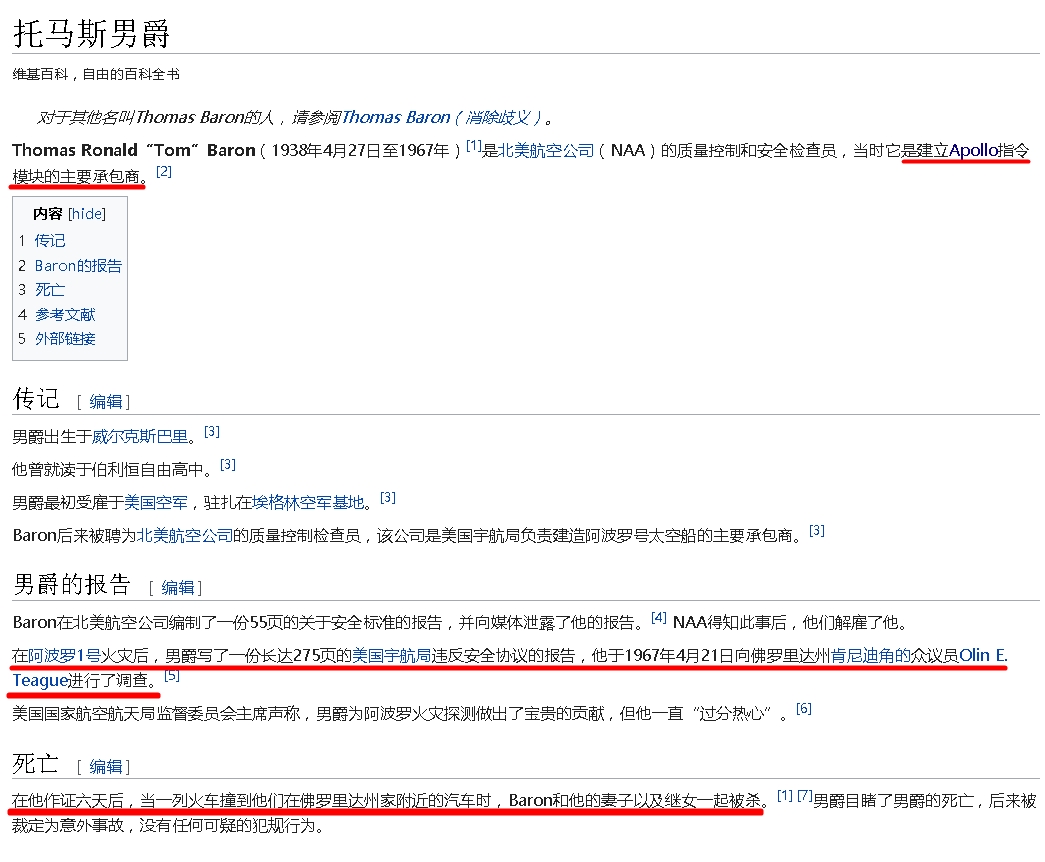Click the text 裁定为意外事故
Viewport: 1045px width, 862px height.
[x=68, y=826]
